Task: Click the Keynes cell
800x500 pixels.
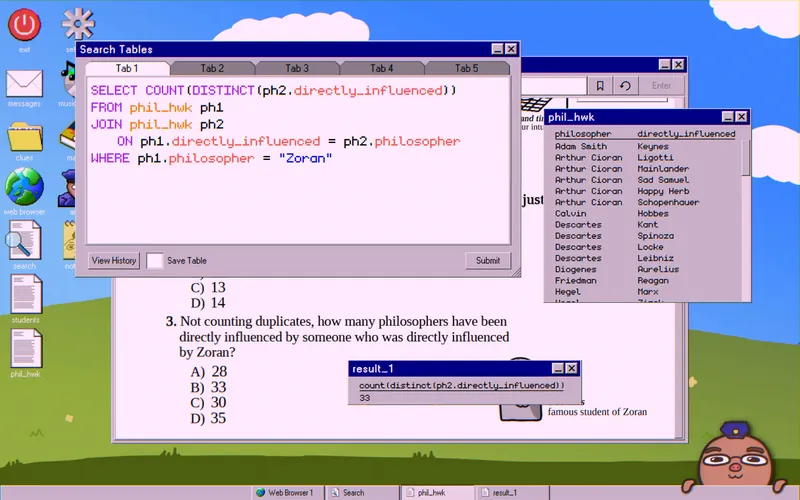Action: coord(653,146)
